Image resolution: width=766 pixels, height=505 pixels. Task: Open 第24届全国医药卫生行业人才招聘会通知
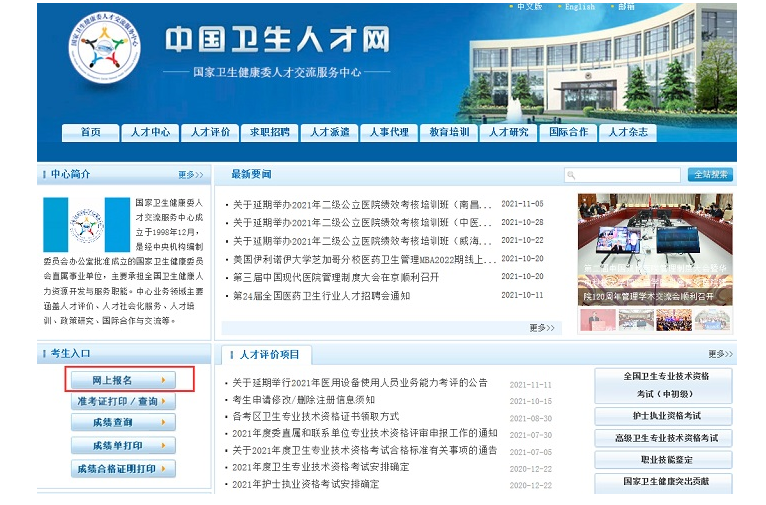tap(321, 296)
